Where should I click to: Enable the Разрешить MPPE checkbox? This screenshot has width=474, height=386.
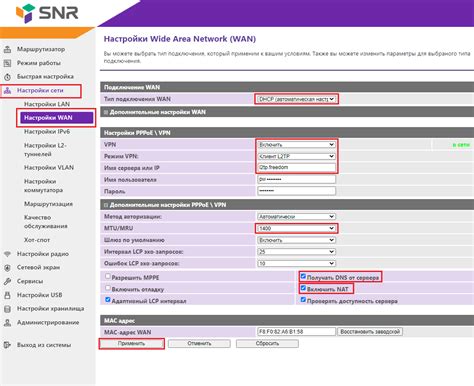pyautogui.click(x=108, y=276)
